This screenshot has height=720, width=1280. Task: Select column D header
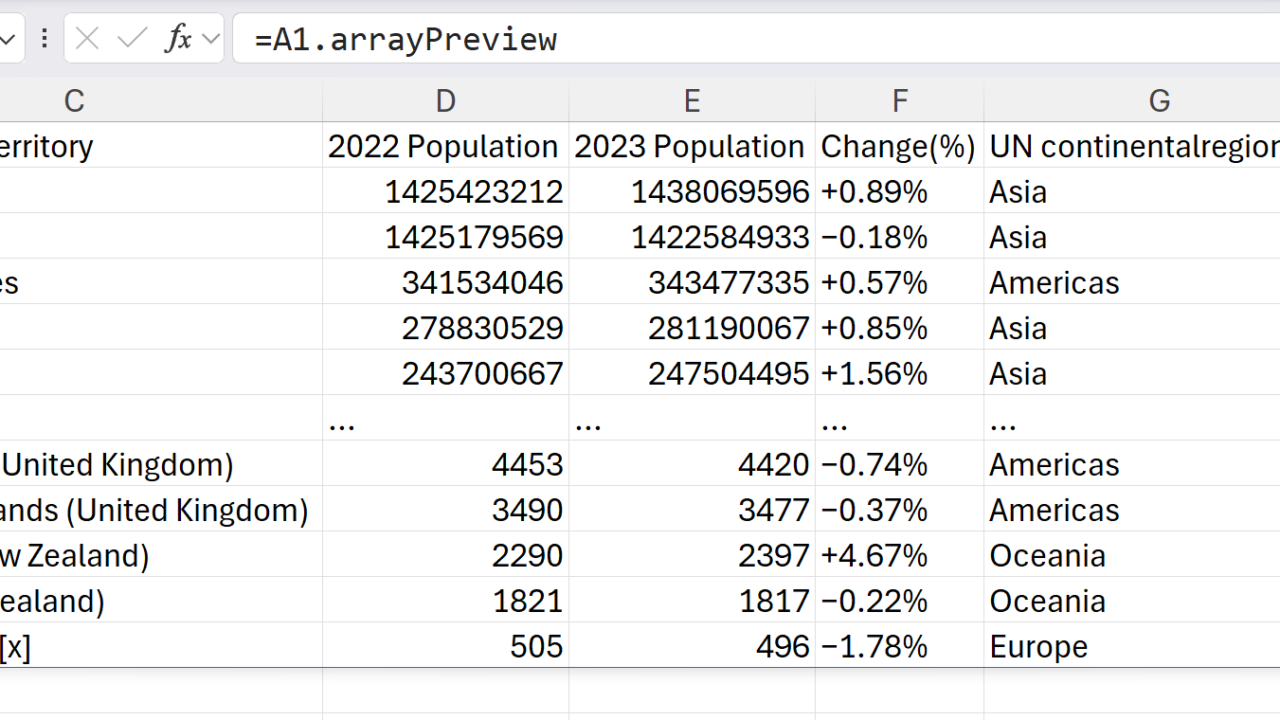446,101
